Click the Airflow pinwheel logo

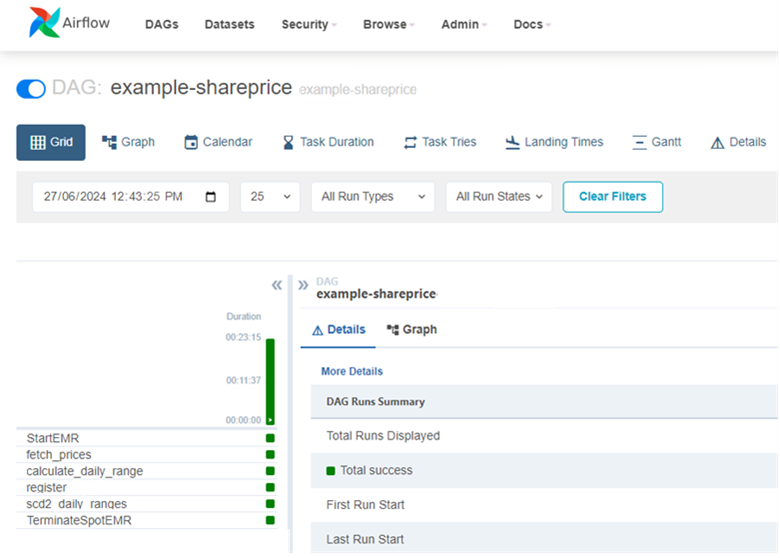(45, 22)
